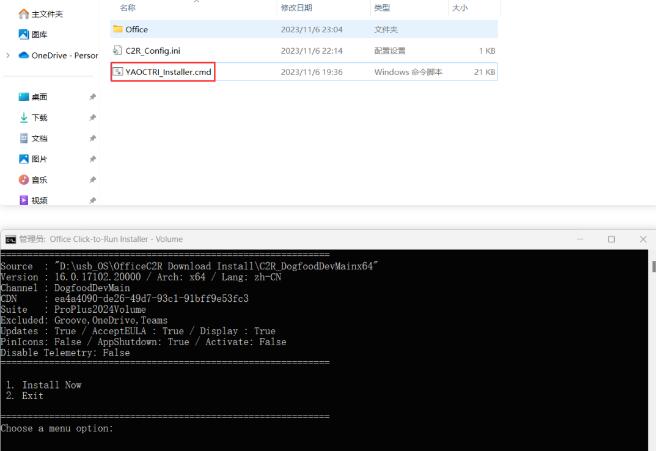
Task: Click the Disable Telemetry: False line
Action: point(65,353)
